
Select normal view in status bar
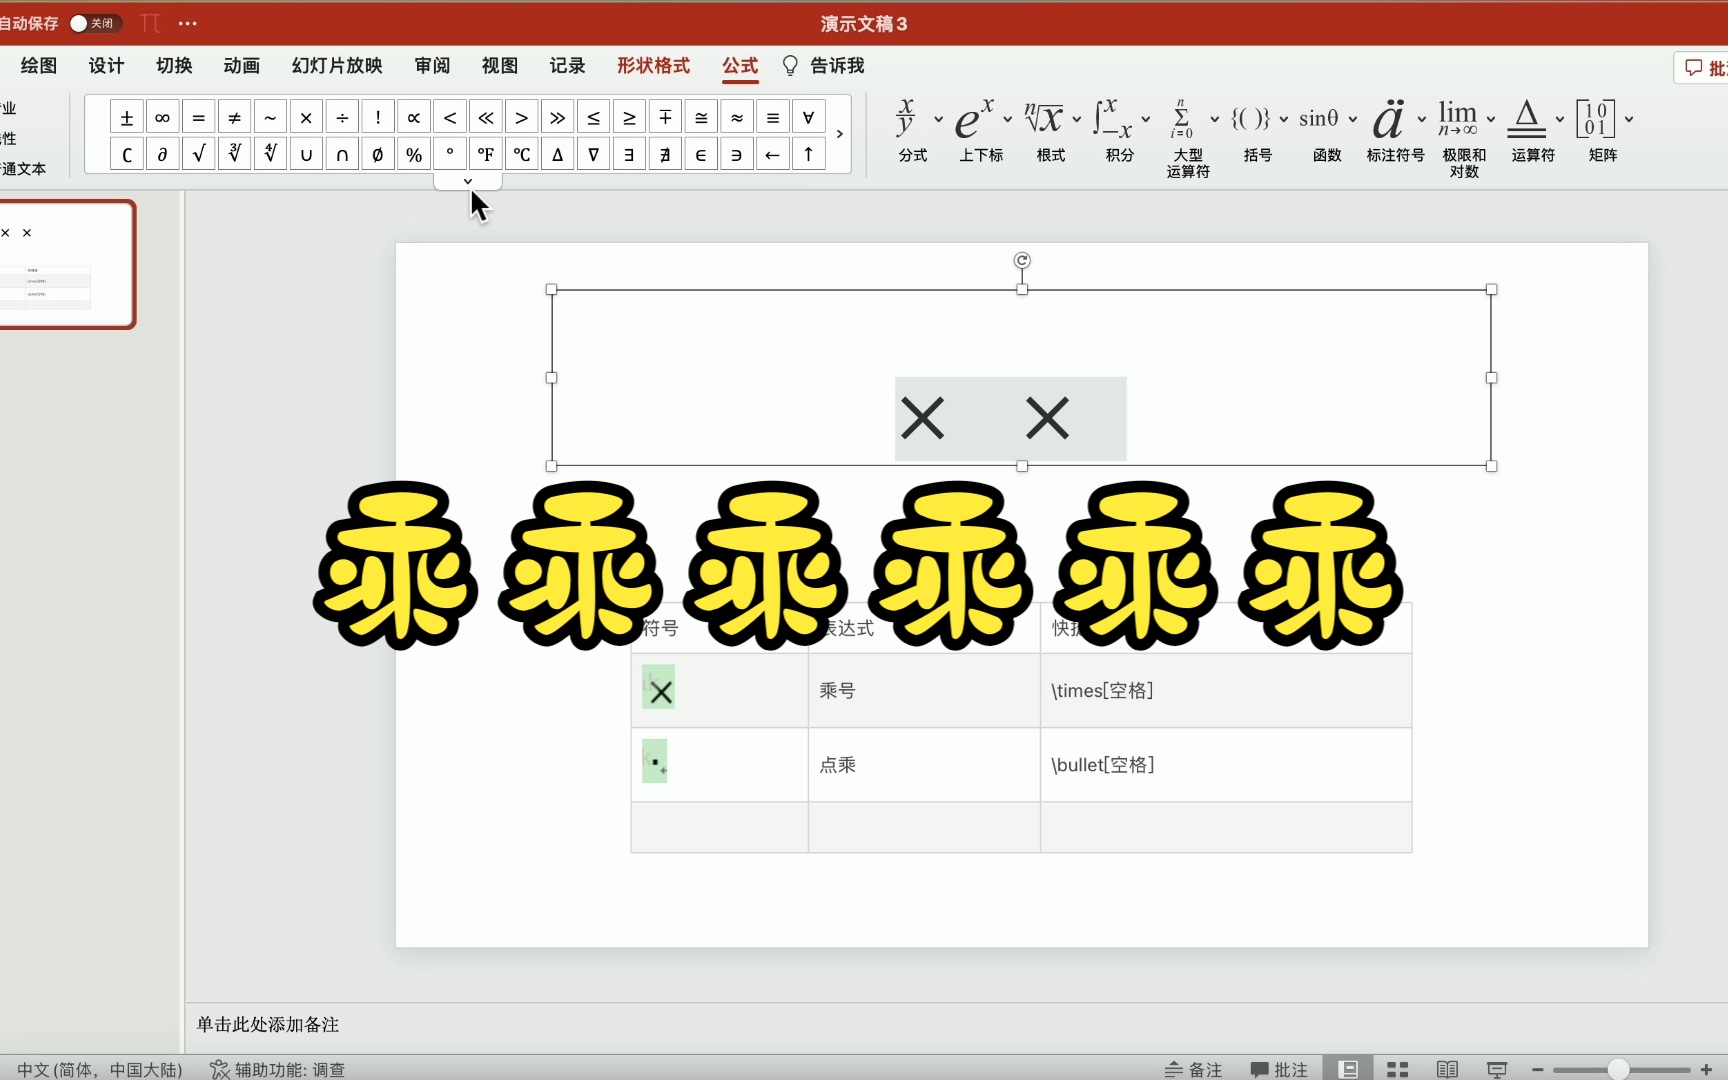1348,1069
